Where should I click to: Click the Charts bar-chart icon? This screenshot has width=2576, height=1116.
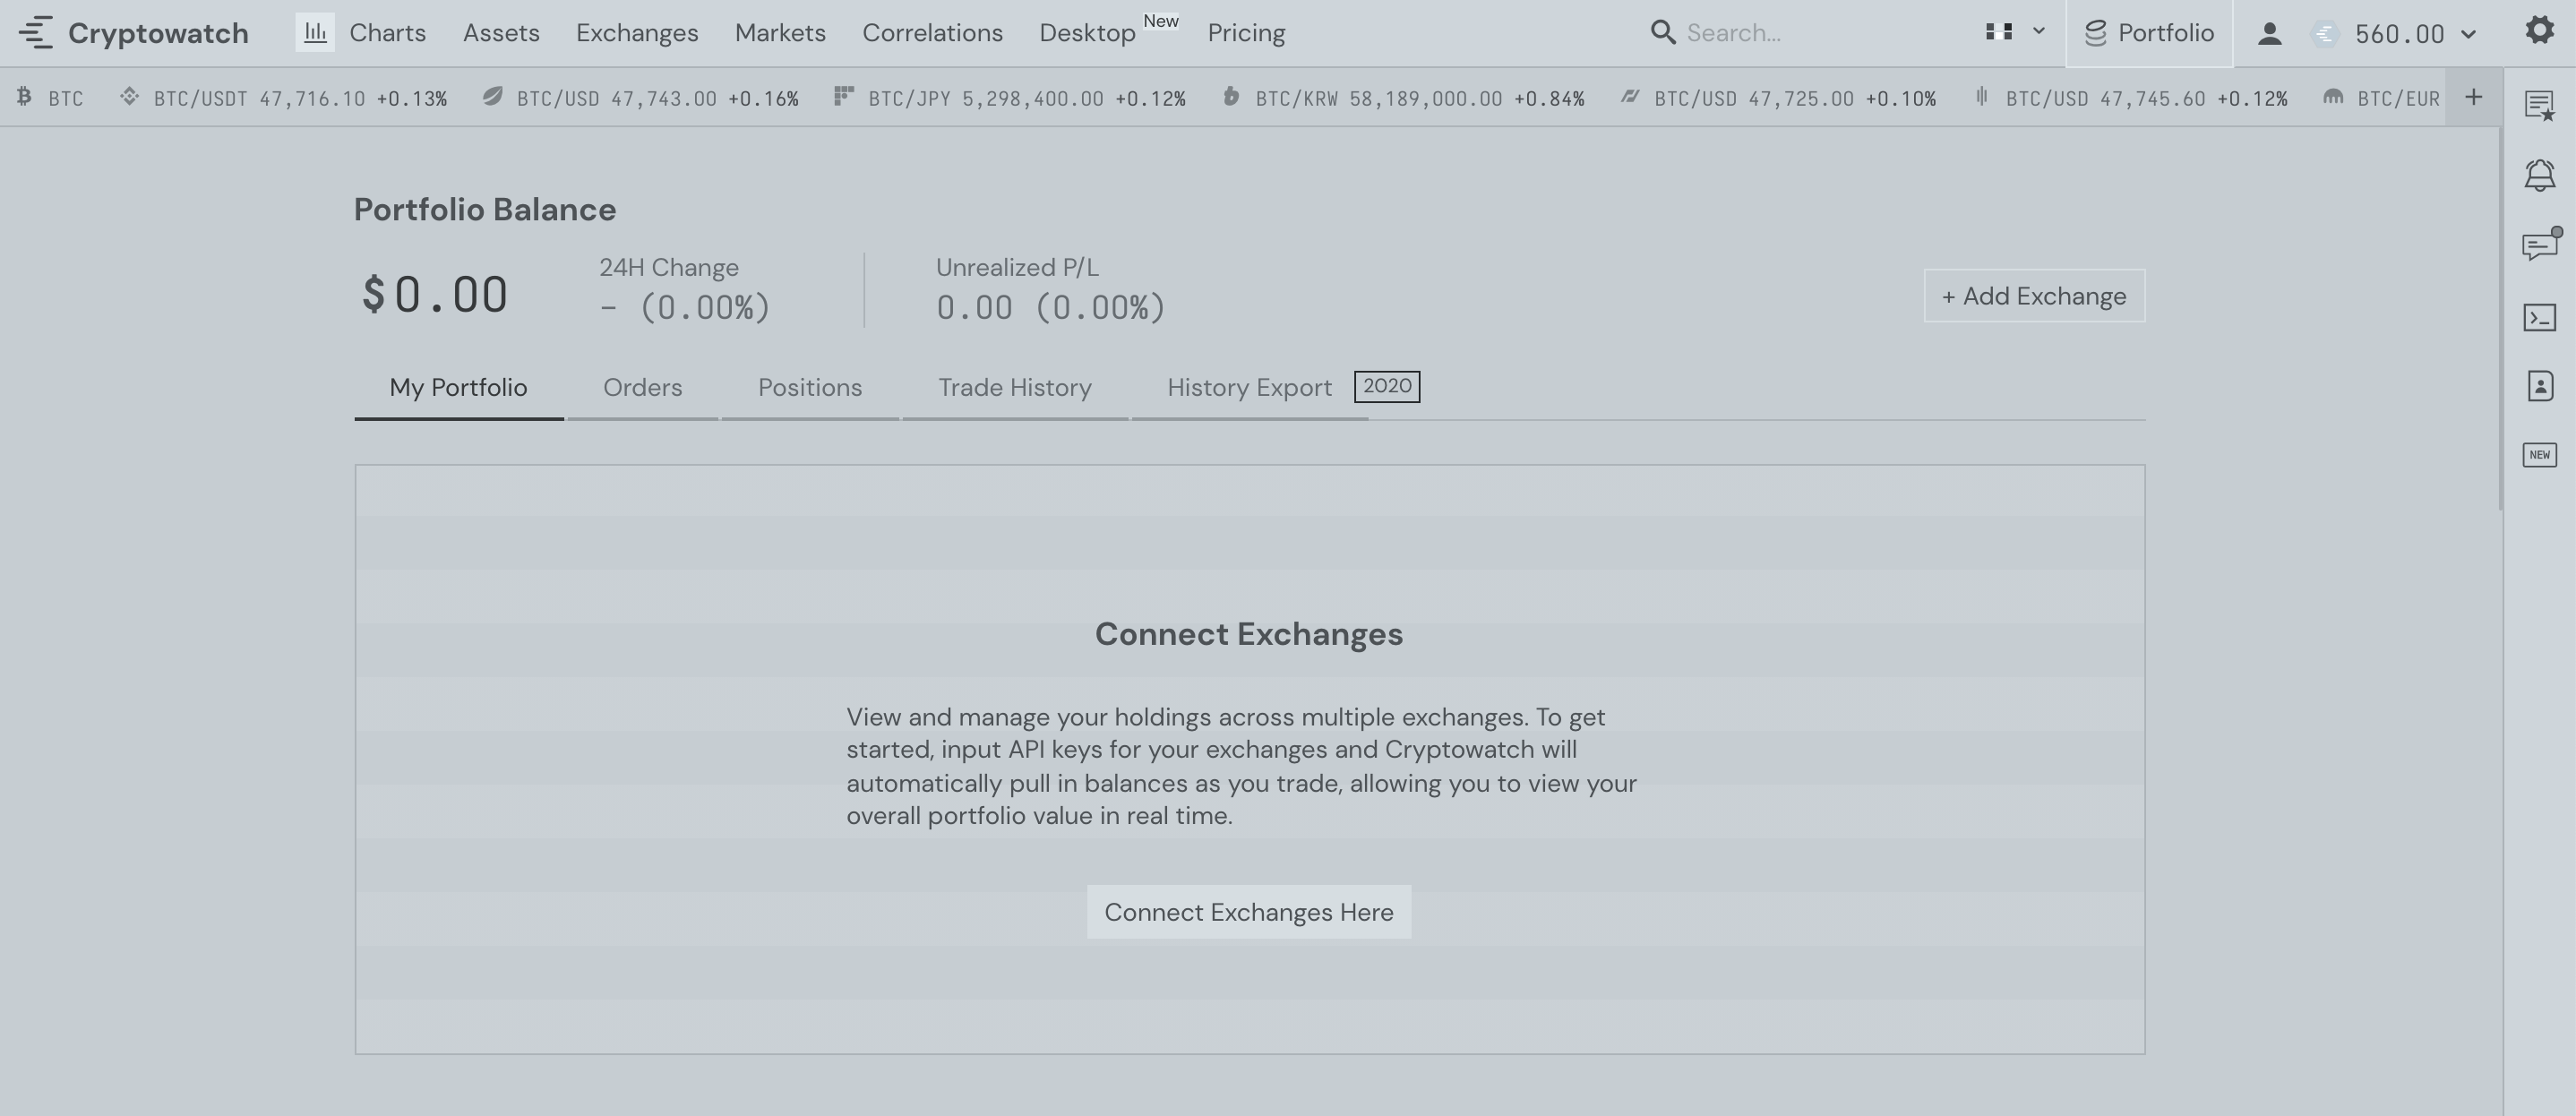click(x=315, y=33)
